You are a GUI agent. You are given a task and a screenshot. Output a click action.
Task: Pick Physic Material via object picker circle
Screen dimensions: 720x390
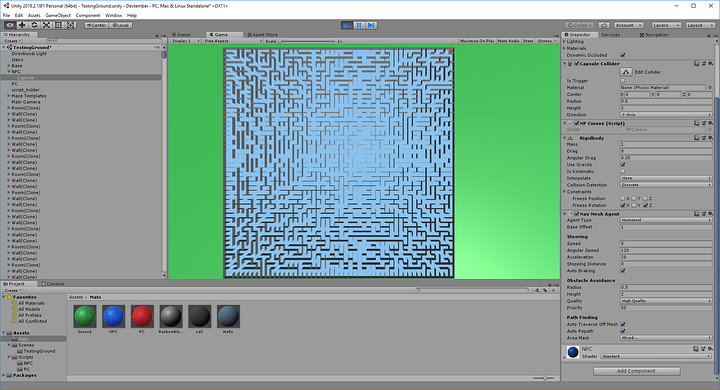click(709, 87)
